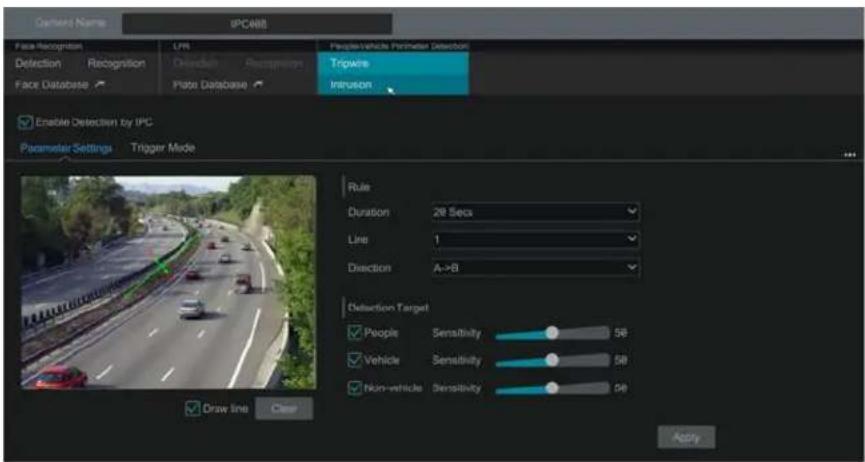Toggle Enable Detection by IPC checkbox
Viewport: 865px width, 462px height.
click(26, 123)
